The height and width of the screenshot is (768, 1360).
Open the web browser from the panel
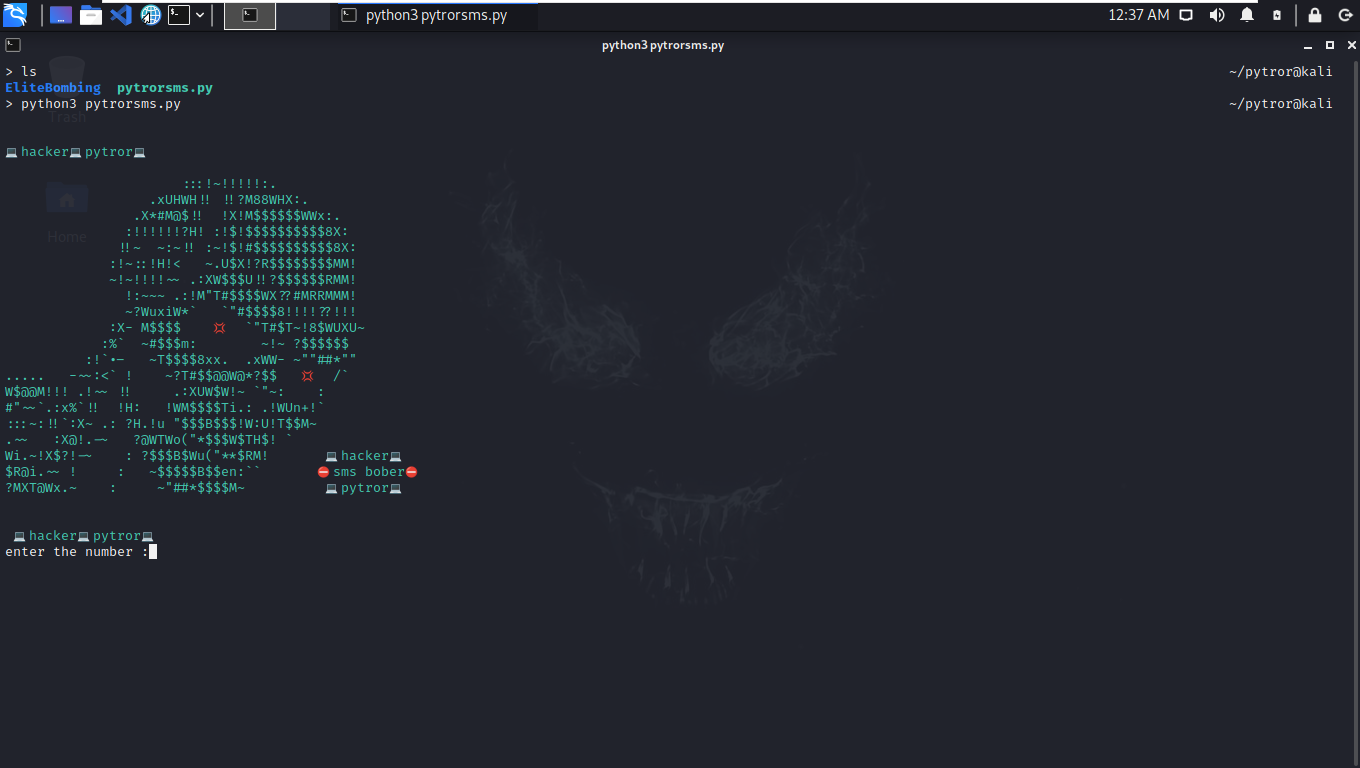[150, 15]
